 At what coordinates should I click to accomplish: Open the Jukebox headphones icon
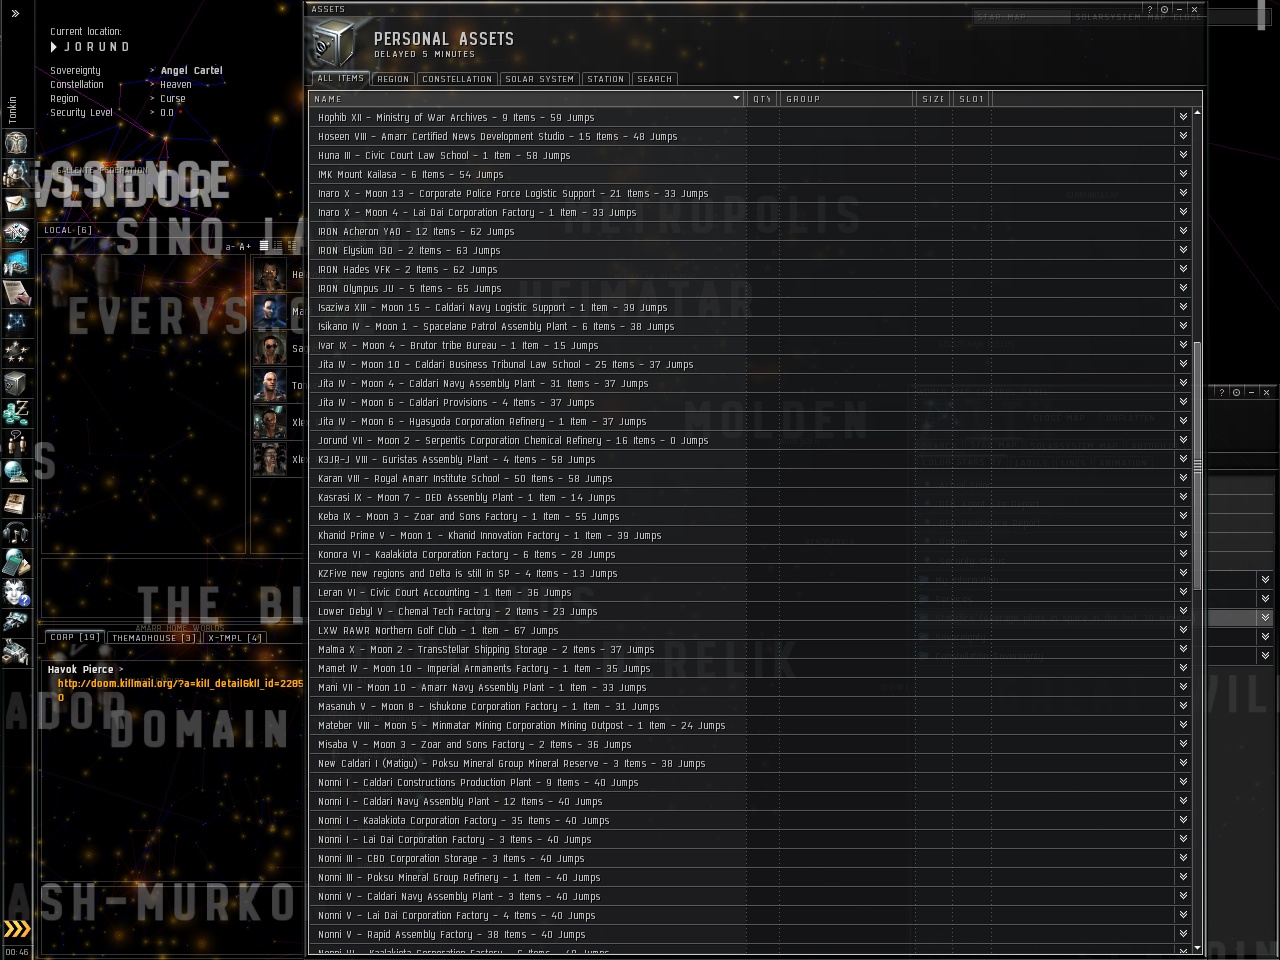pyautogui.click(x=16, y=533)
